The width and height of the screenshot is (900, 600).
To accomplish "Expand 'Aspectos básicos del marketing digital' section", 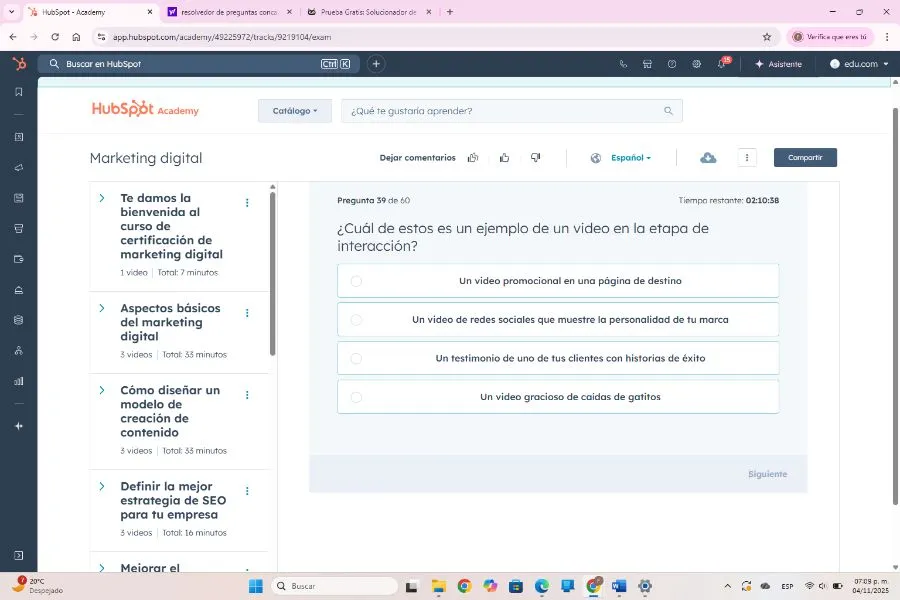I will pos(102,308).
